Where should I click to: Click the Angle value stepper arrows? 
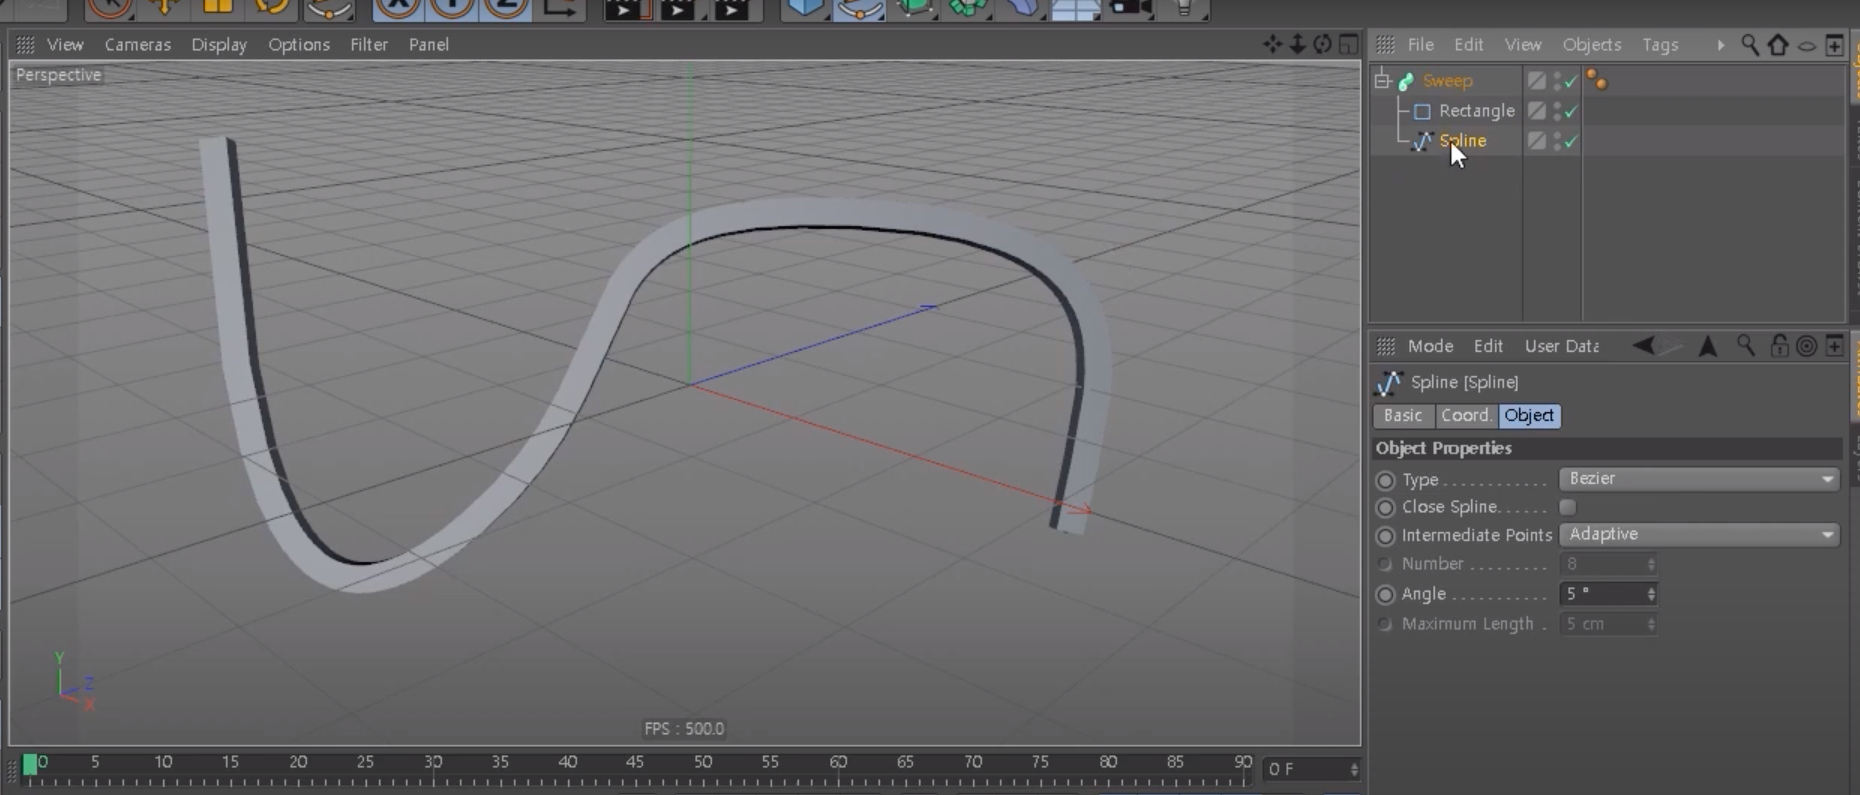click(1651, 594)
